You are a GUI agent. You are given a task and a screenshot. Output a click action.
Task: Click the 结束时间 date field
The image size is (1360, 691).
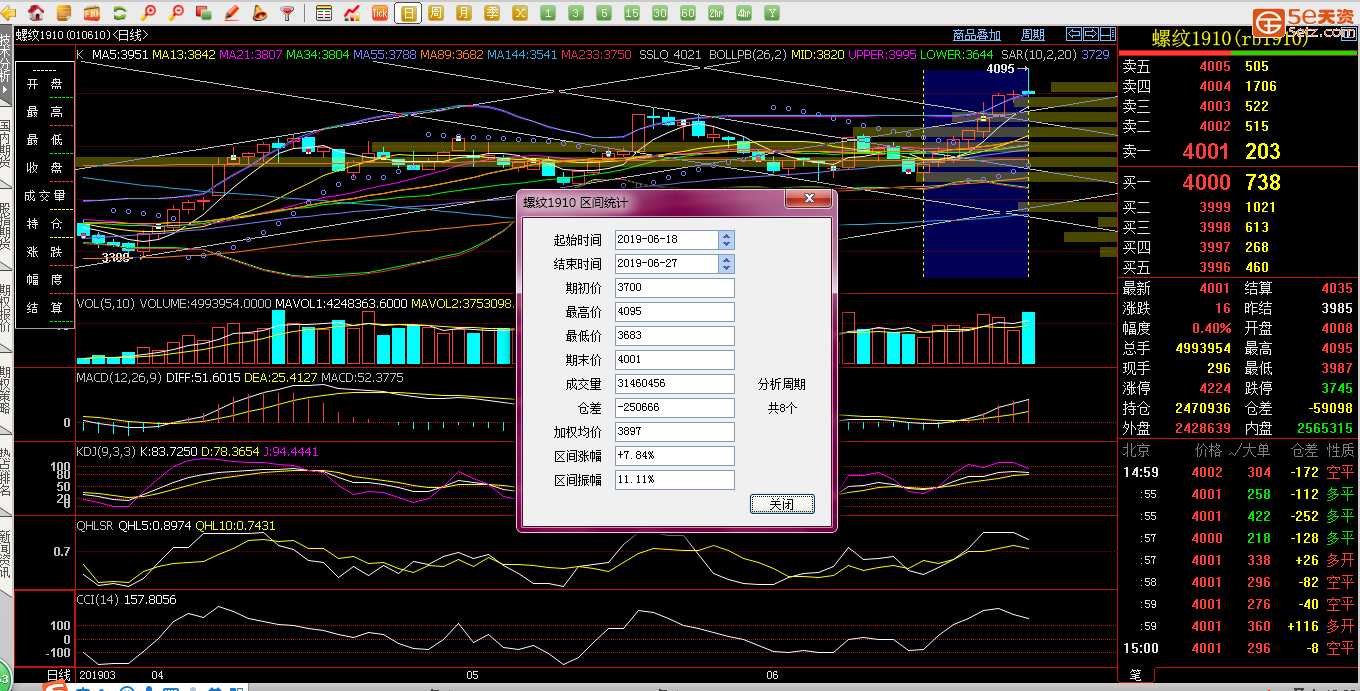coord(666,264)
